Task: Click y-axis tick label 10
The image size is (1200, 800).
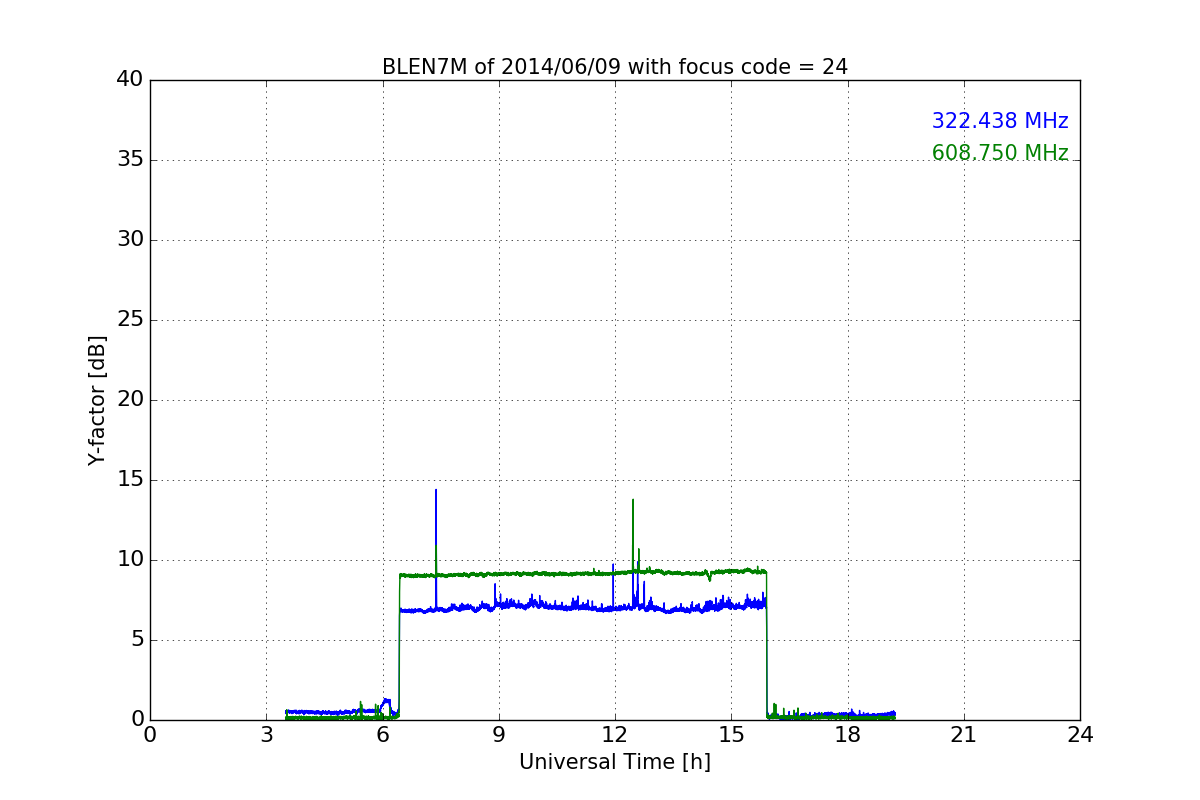Action: coord(130,560)
